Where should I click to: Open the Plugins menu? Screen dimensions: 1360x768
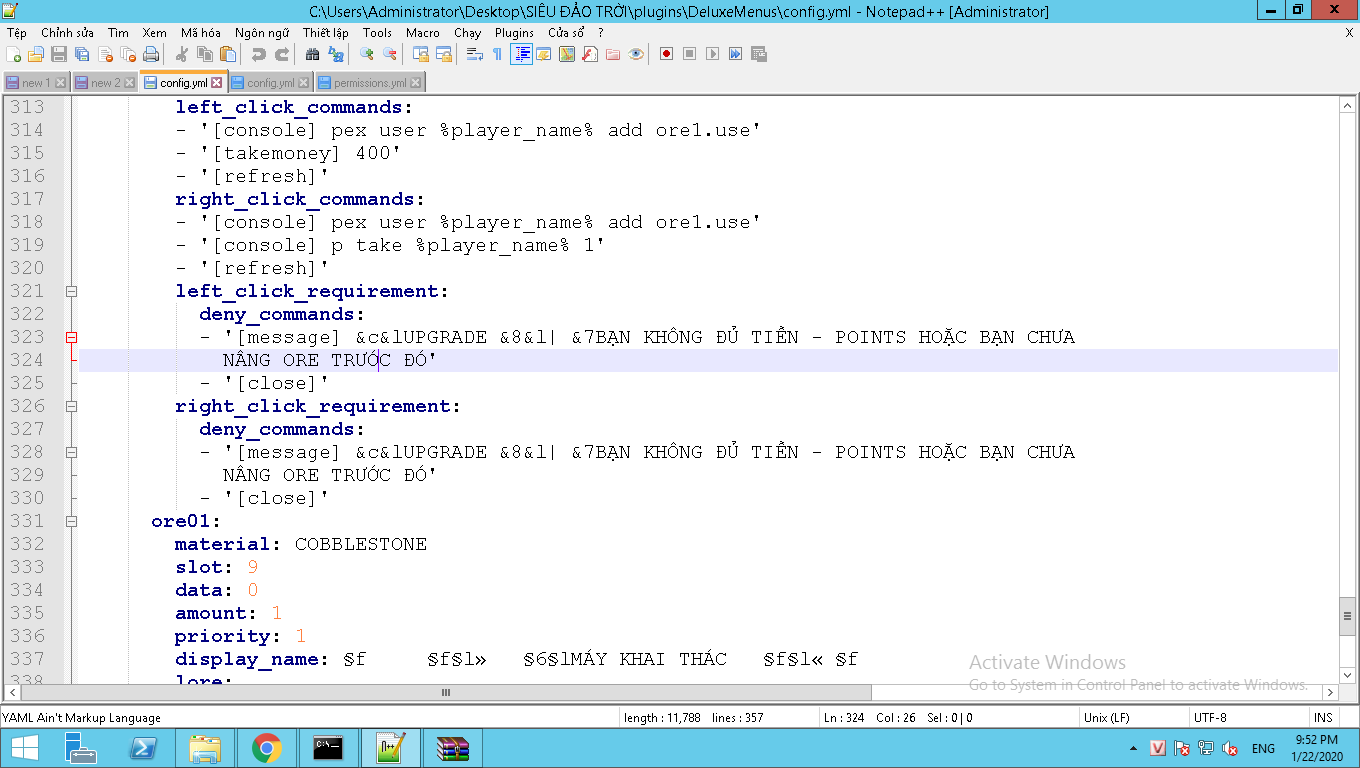pos(514,33)
